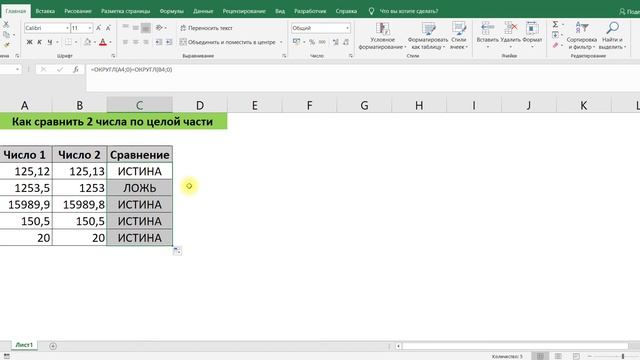Decrease indent icon in alignment group

159,42
